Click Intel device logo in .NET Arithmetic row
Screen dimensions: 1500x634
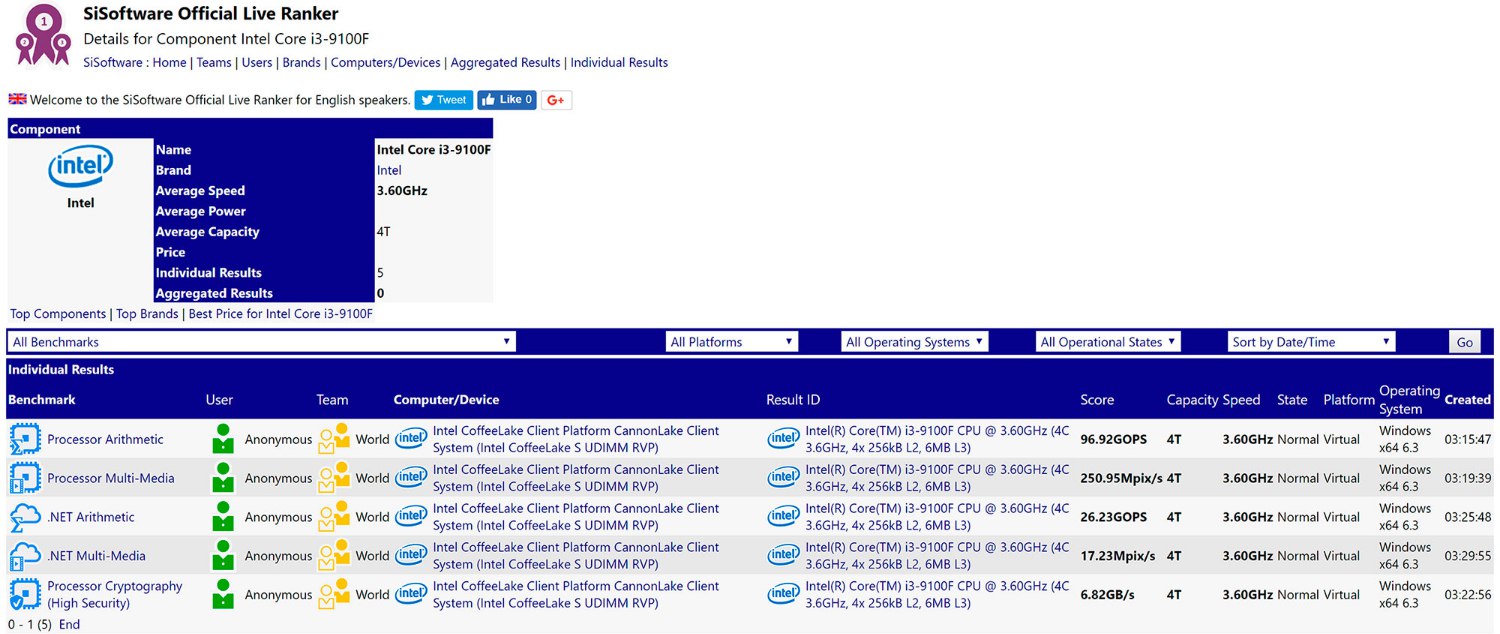[x=411, y=517]
